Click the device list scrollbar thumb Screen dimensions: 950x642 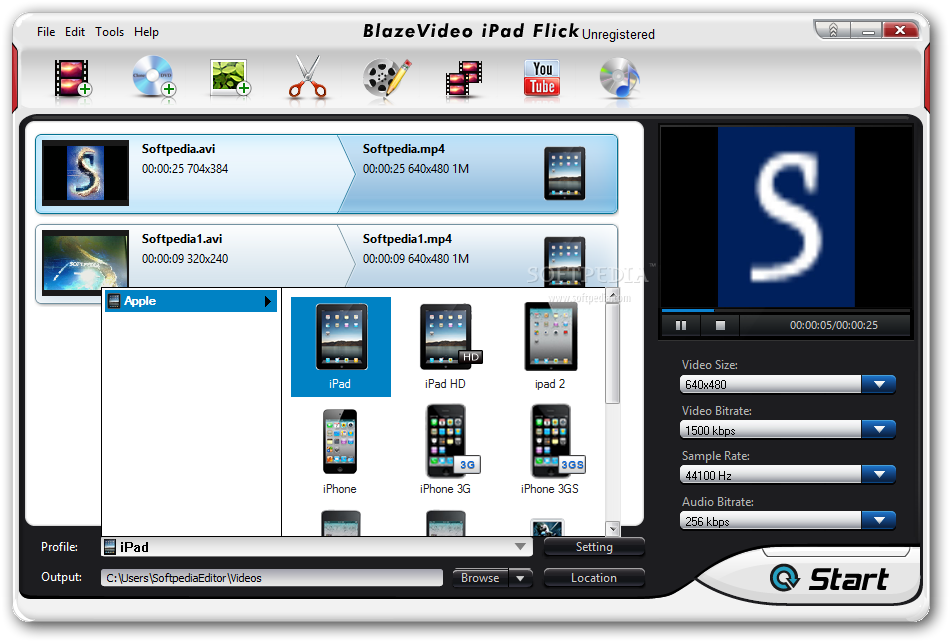point(613,352)
